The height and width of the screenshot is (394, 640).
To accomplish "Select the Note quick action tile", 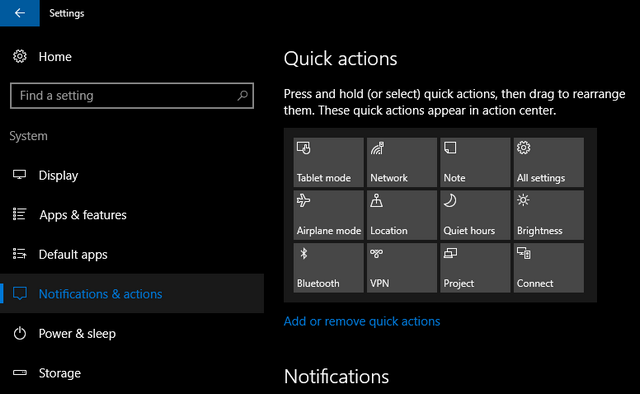I will (475, 162).
